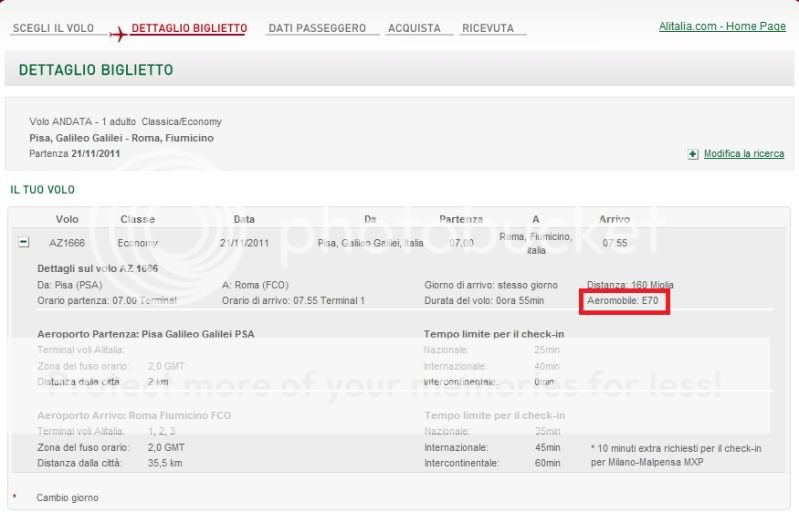
Task: Open the RICEVUTA step tab
Action: point(488,28)
